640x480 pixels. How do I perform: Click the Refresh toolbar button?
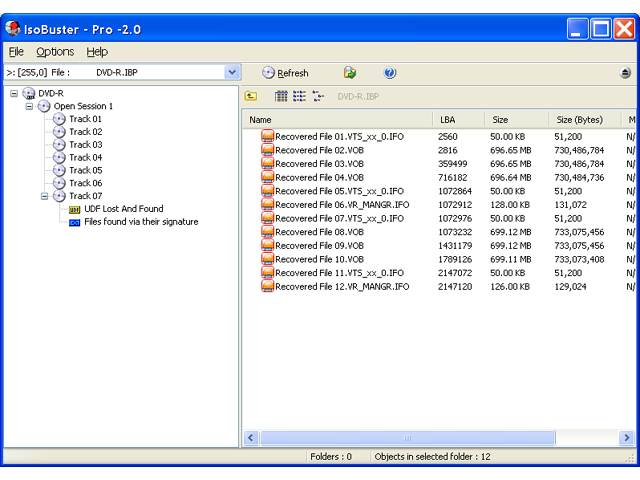[x=285, y=73]
